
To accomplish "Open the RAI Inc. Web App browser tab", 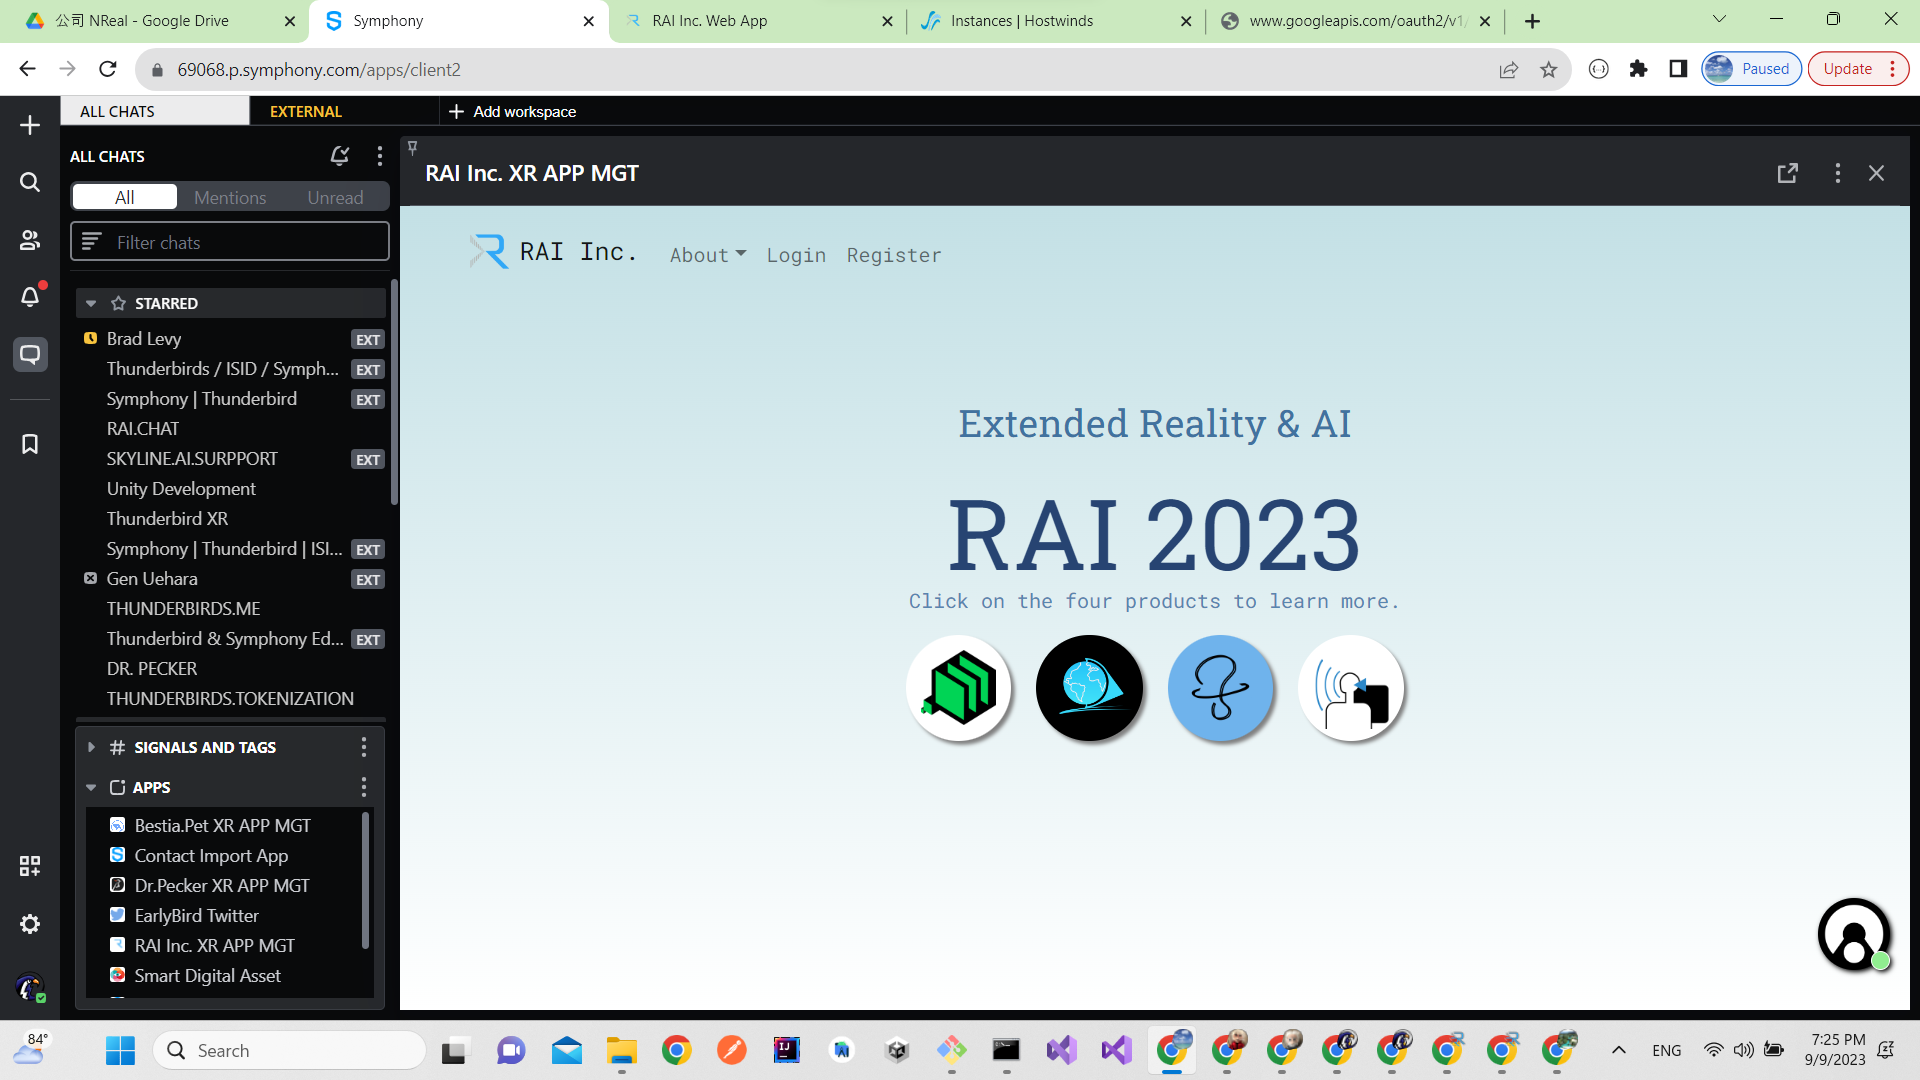I will [x=710, y=20].
